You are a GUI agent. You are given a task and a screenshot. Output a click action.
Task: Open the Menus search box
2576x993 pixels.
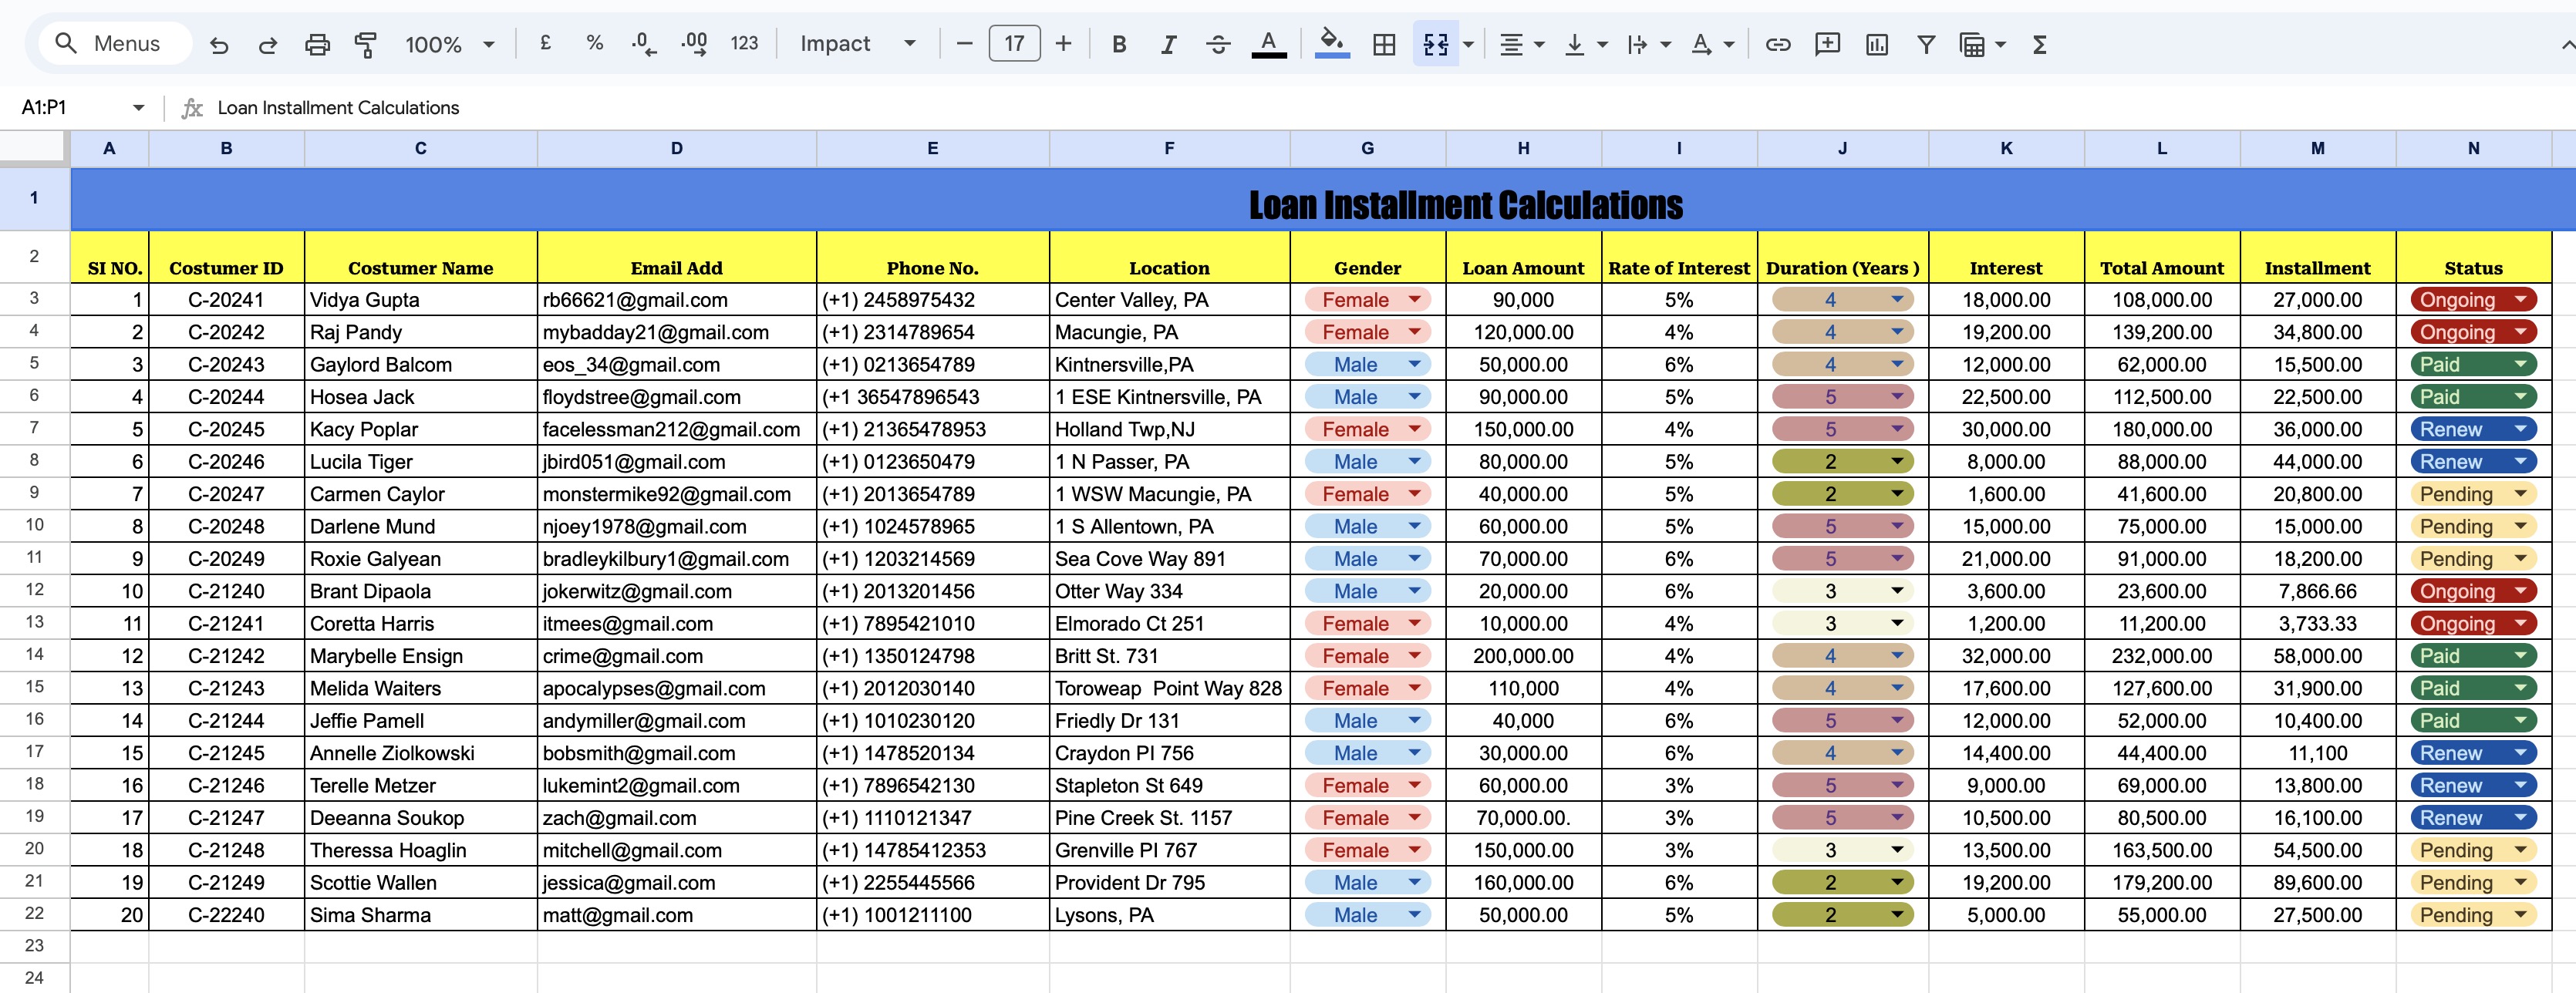[115, 44]
